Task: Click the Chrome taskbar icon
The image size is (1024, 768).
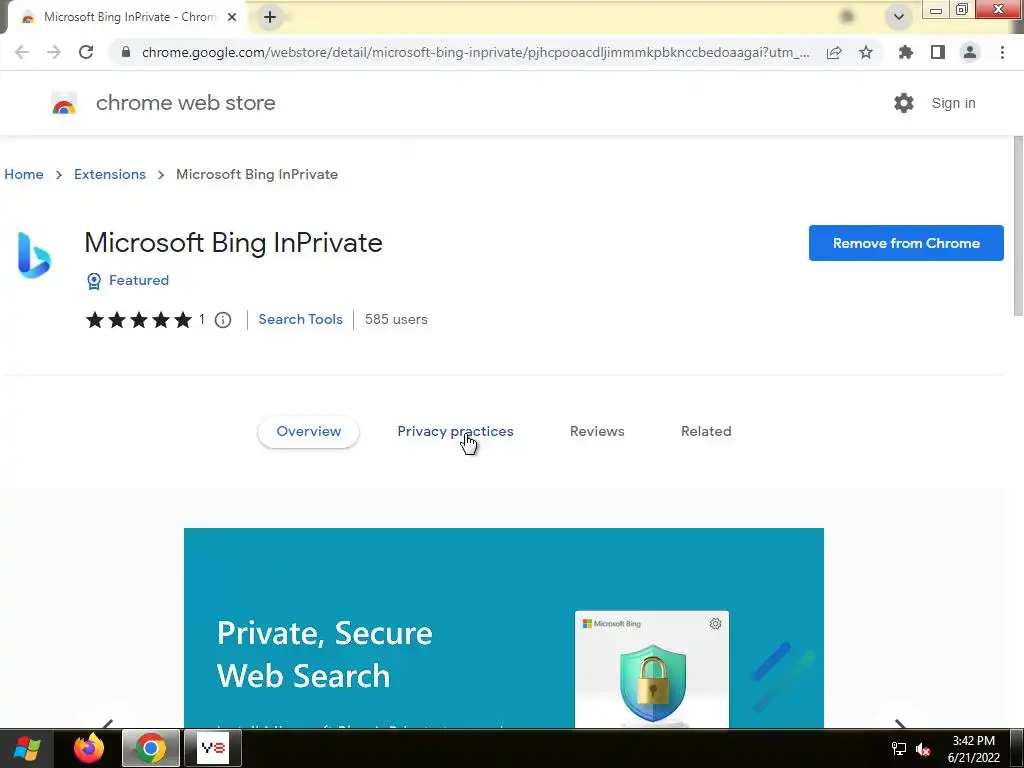Action: 150,748
